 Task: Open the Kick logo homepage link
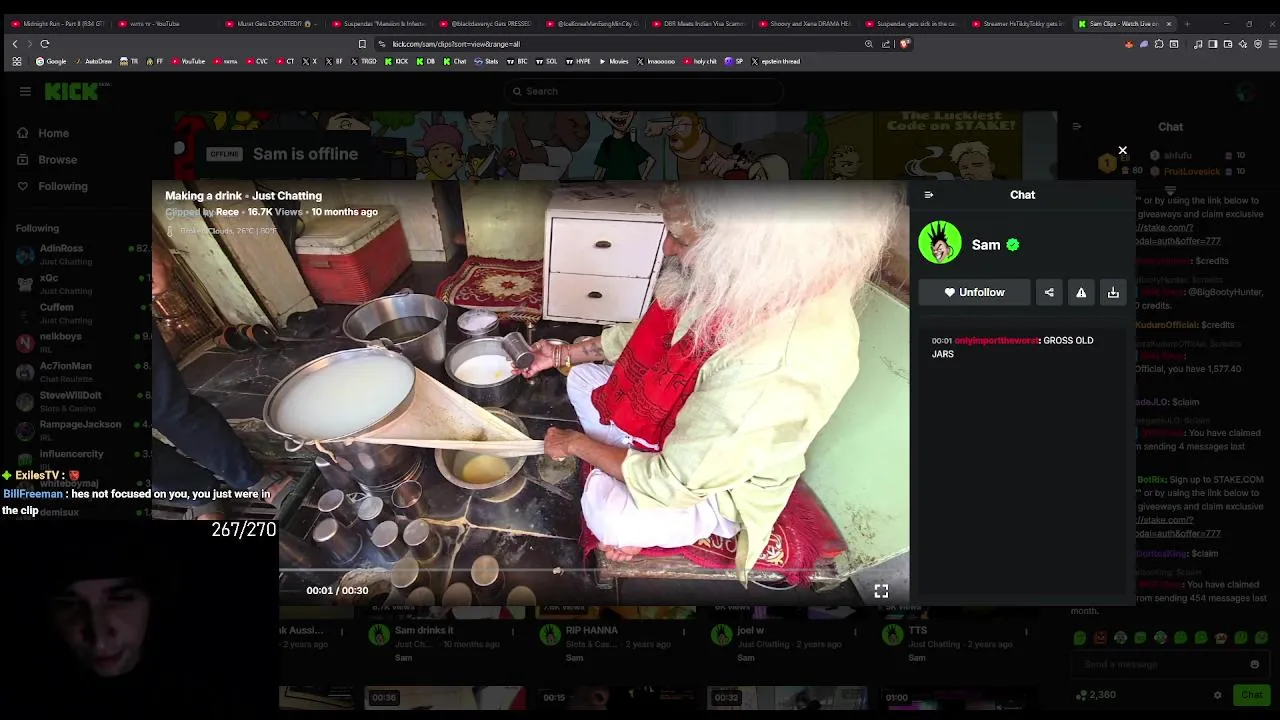tap(72, 91)
